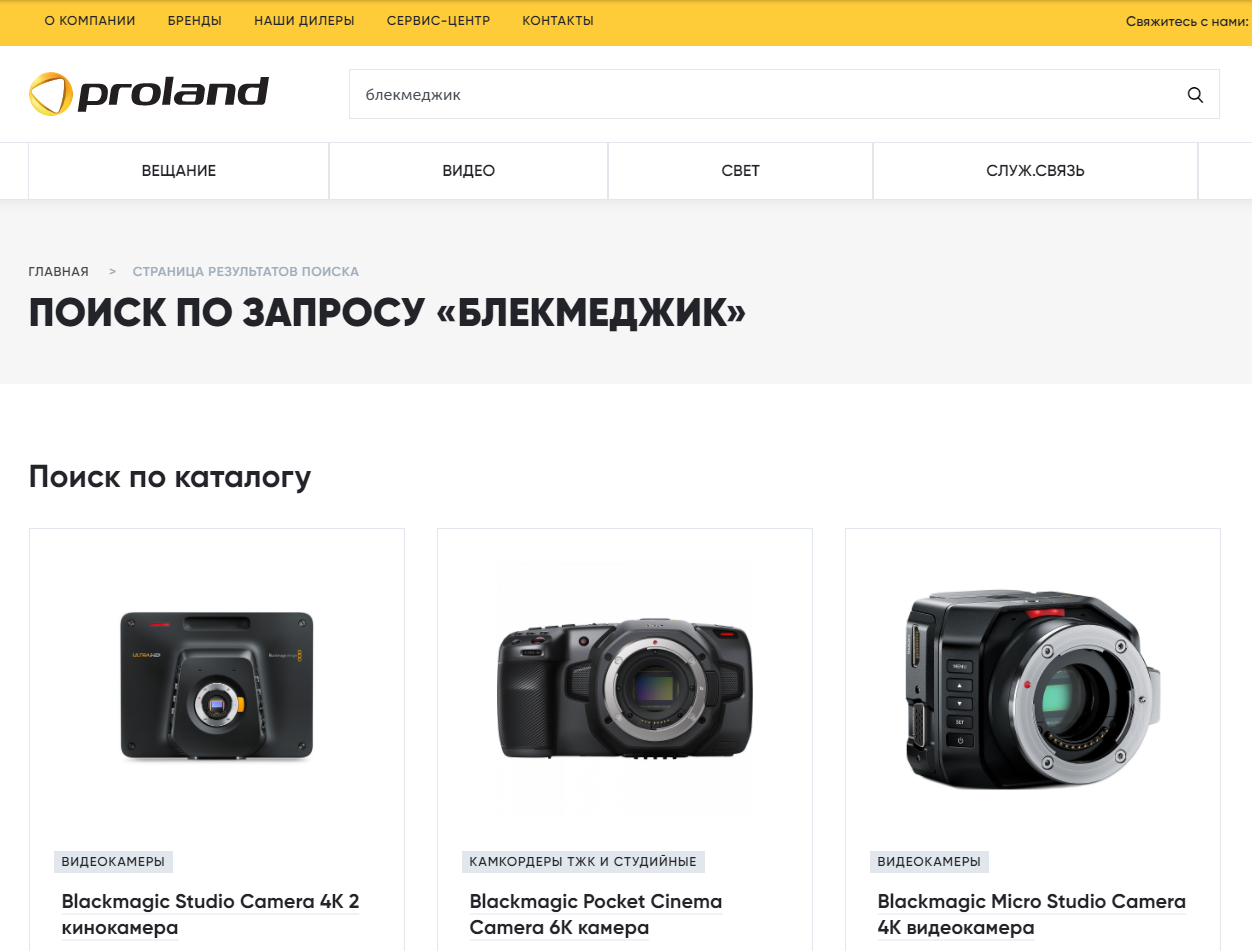Open Blackmagic Micro Studio Camera 4K видеокамера link

[x=1032, y=915]
